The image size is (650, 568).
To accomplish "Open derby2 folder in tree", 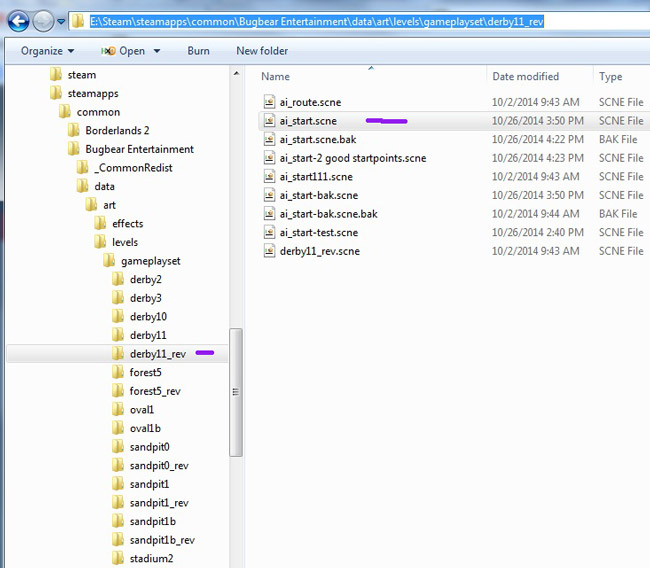I will [x=137, y=279].
